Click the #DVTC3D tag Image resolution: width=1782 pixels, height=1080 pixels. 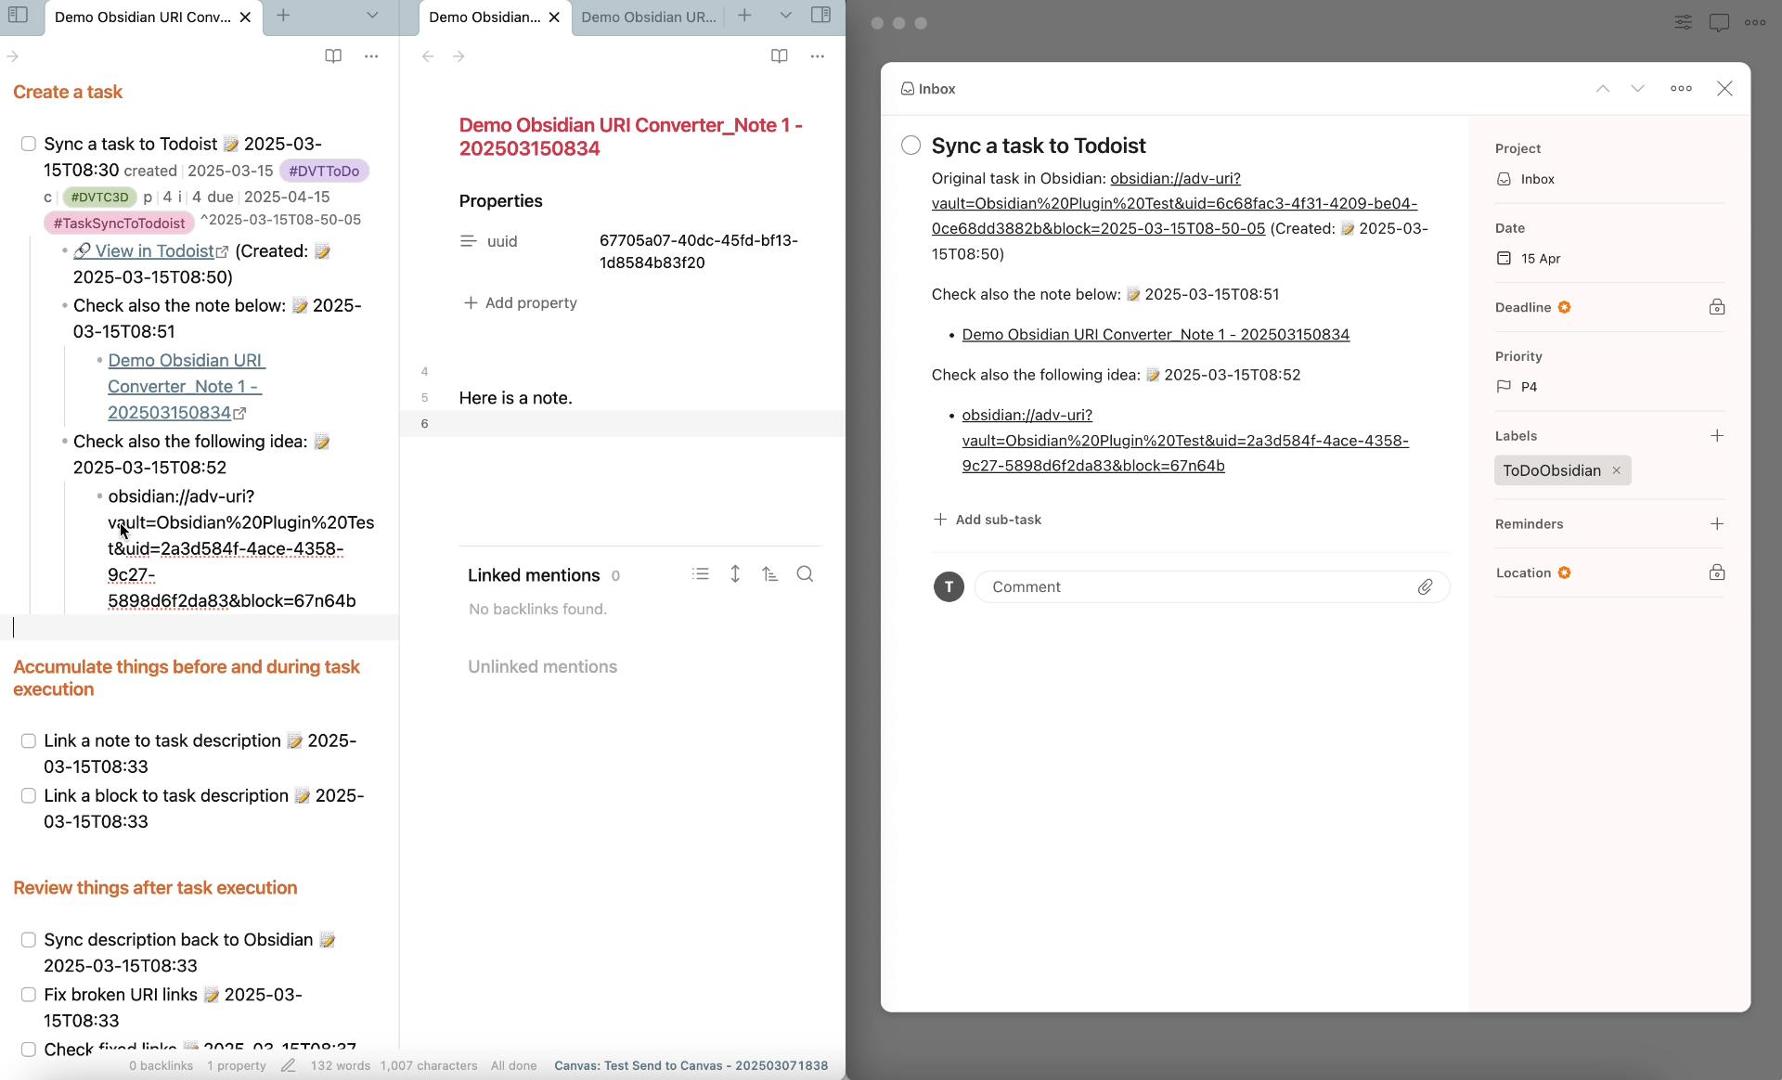(99, 197)
